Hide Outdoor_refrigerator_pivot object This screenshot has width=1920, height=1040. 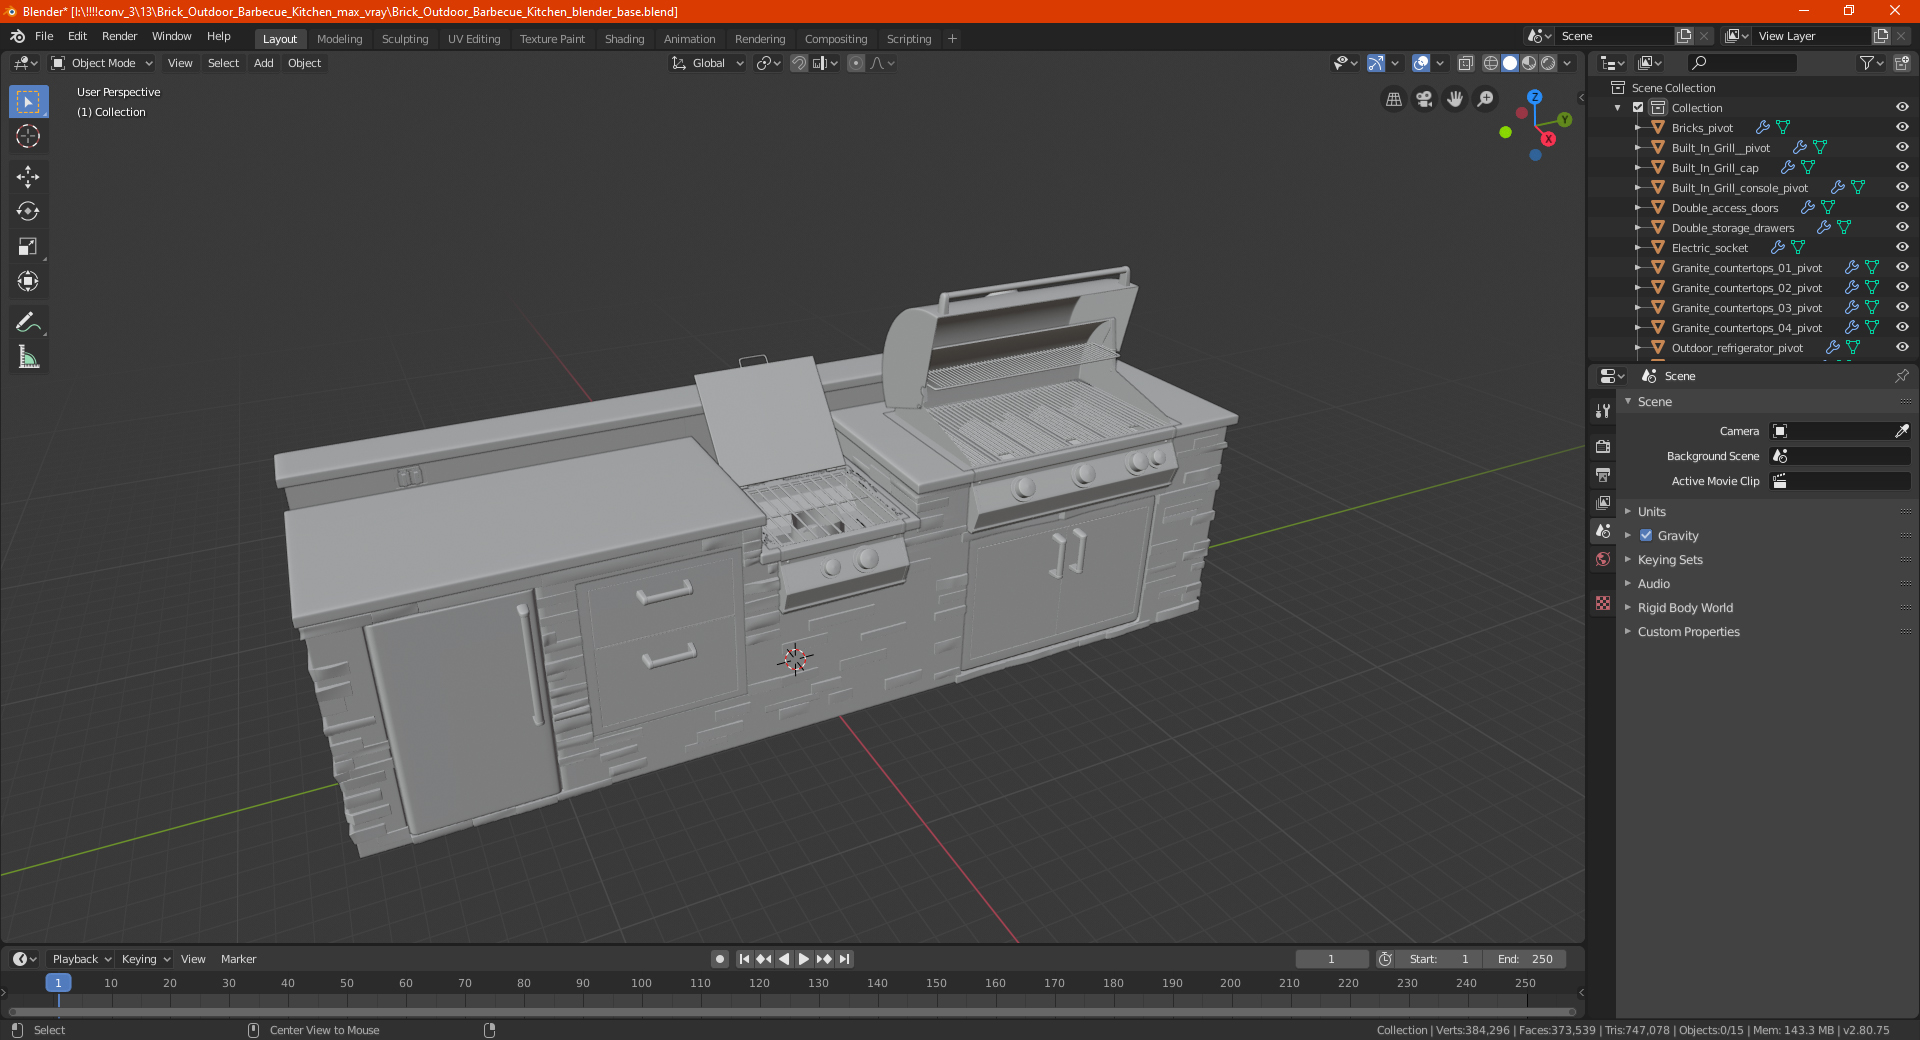pyautogui.click(x=1902, y=348)
